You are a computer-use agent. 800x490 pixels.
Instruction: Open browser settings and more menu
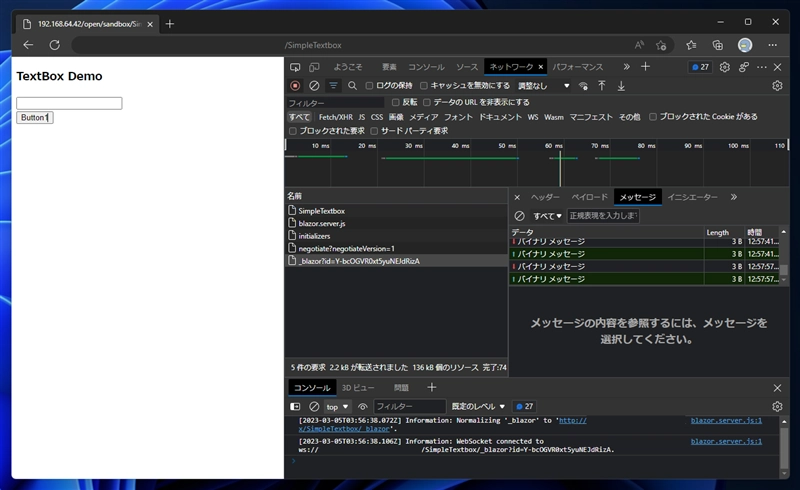coord(772,45)
